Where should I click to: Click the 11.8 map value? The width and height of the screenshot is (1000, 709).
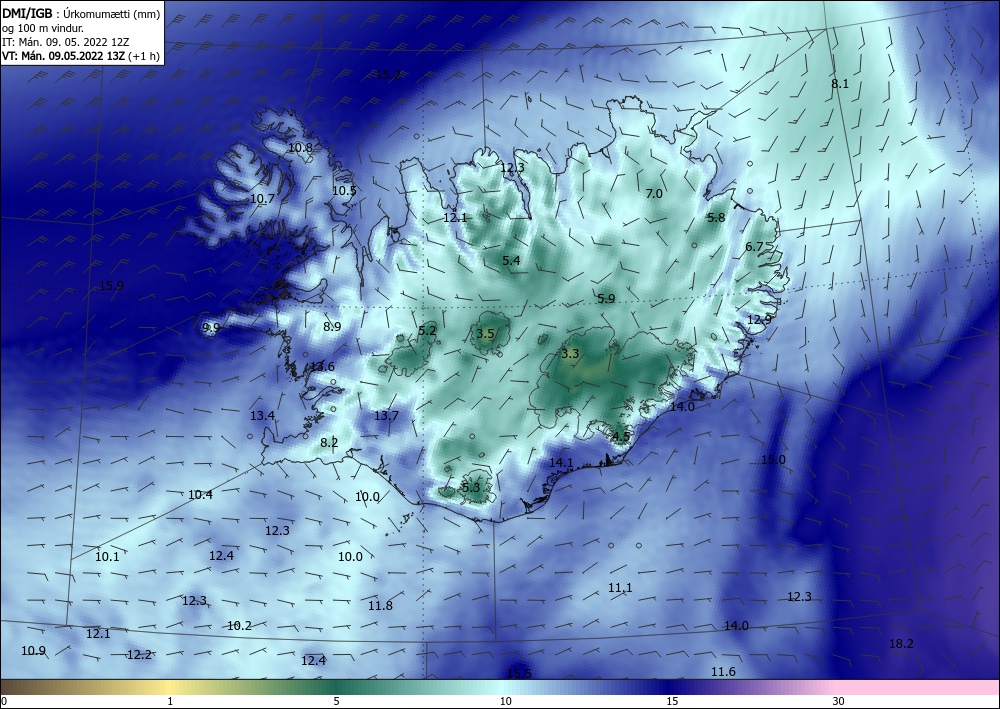pyautogui.click(x=380, y=606)
